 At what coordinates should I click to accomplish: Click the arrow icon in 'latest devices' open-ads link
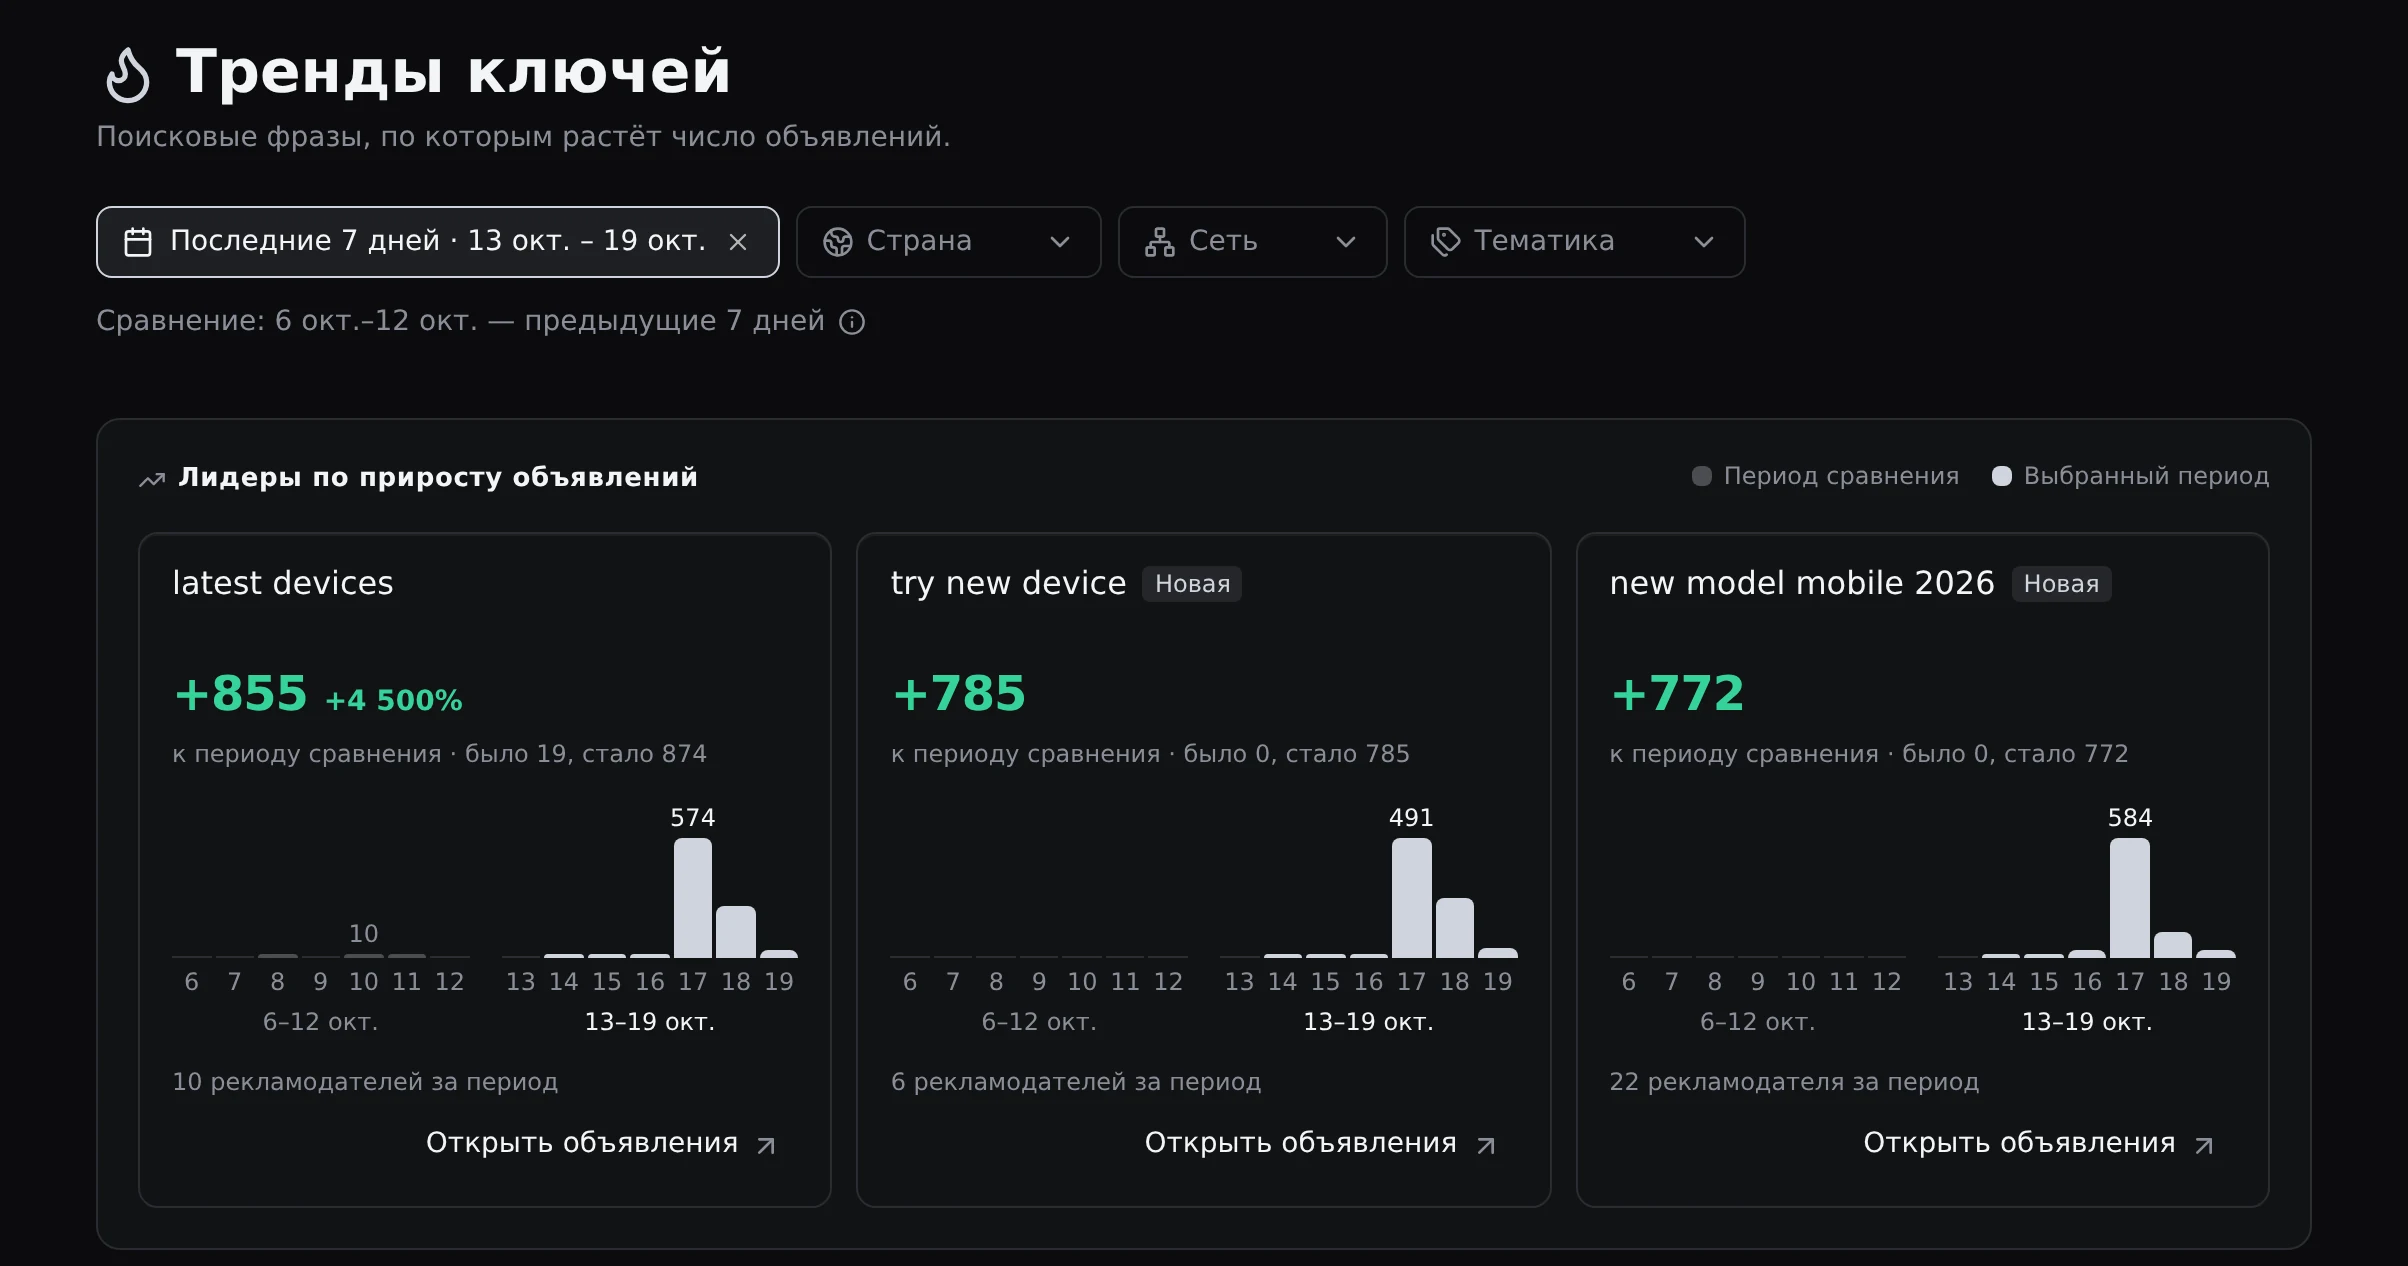point(766,1146)
